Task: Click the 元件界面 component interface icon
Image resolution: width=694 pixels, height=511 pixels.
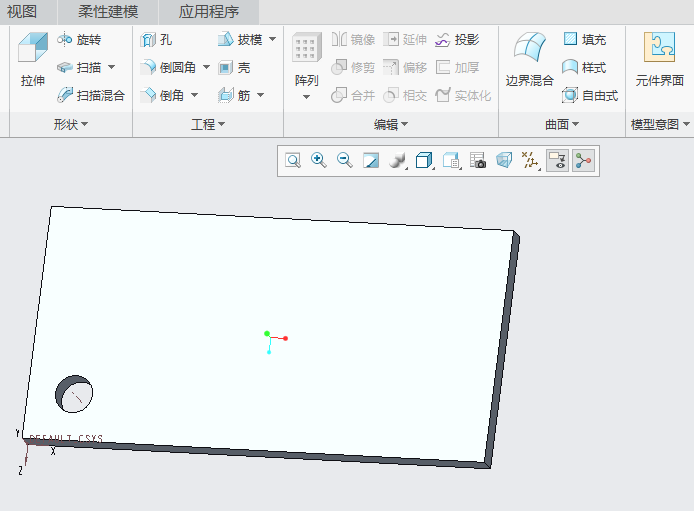Action: click(x=659, y=61)
